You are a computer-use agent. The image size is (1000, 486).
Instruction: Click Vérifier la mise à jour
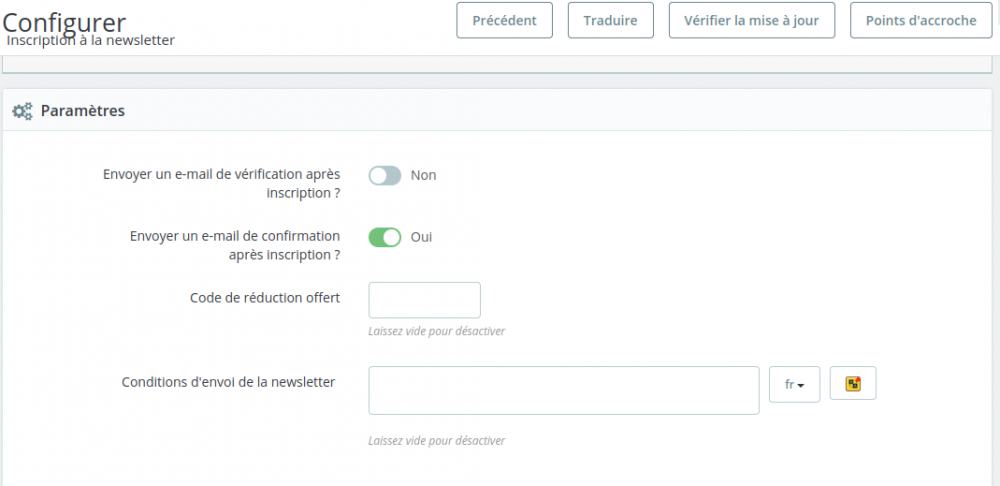click(x=751, y=20)
